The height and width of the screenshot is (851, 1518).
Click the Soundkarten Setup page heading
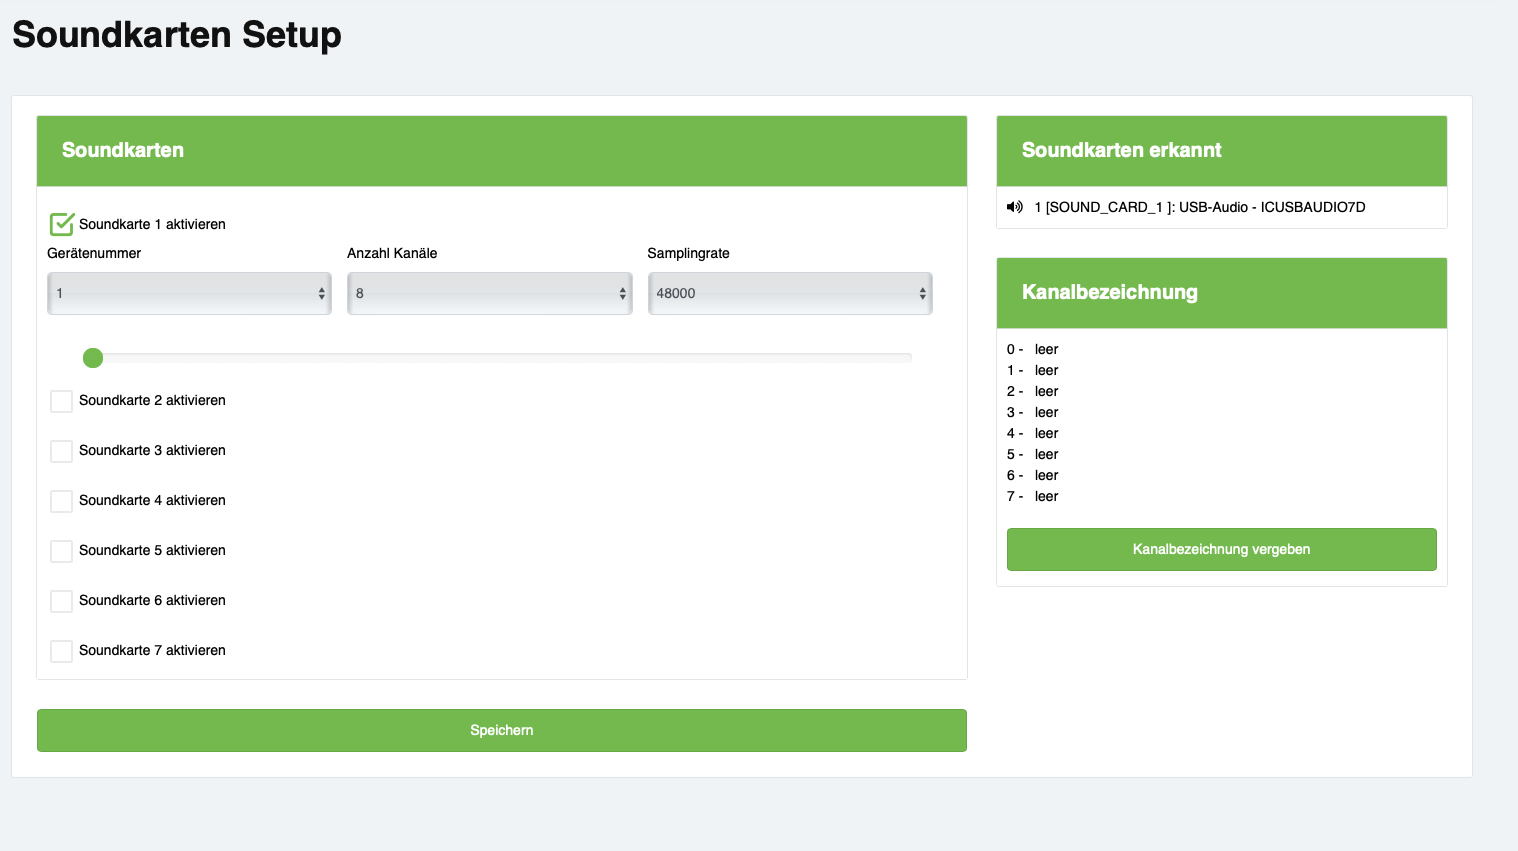coord(177,34)
